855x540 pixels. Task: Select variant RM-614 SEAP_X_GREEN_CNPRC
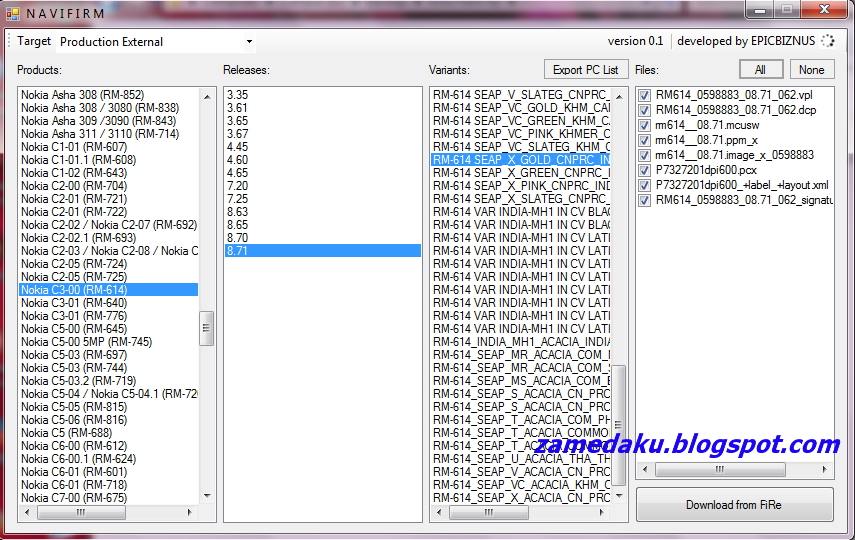[x=521, y=173]
